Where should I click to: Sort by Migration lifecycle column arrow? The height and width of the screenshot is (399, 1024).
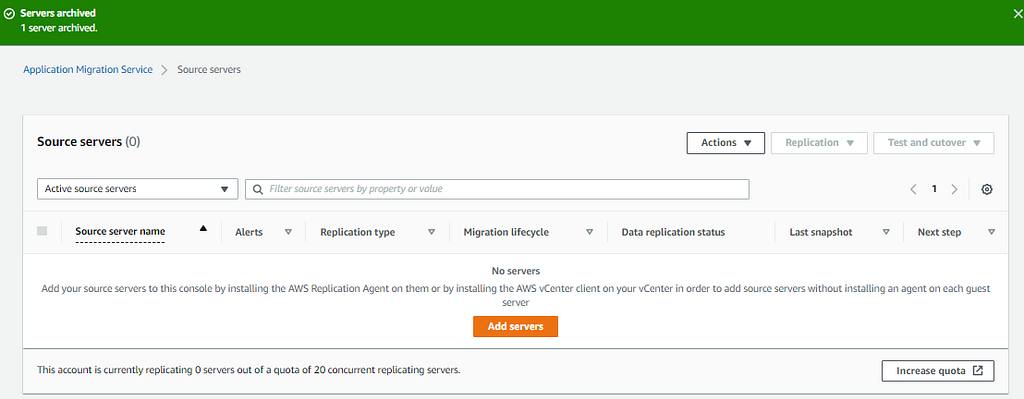pyautogui.click(x=589, y=232)
